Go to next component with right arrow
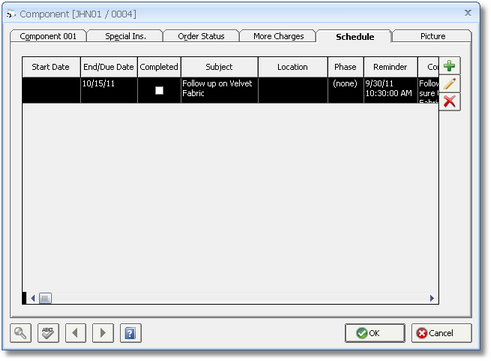This screenshot has width=491, height=361. 103,333
